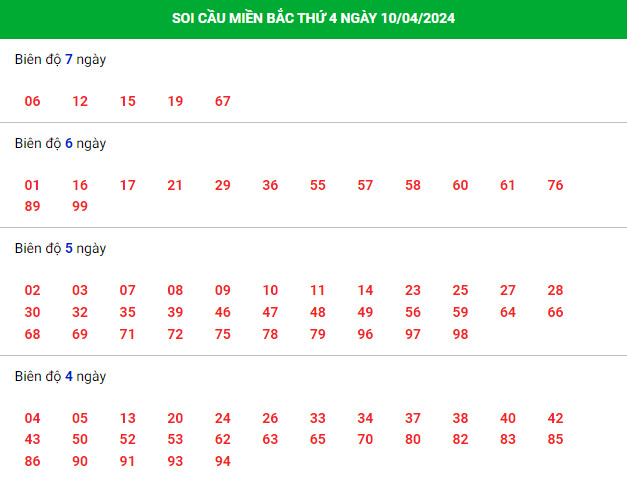Viewport: 627px width, 480px height.
Task: Select number 24 in the 4-day section
Action: point(223,418)
